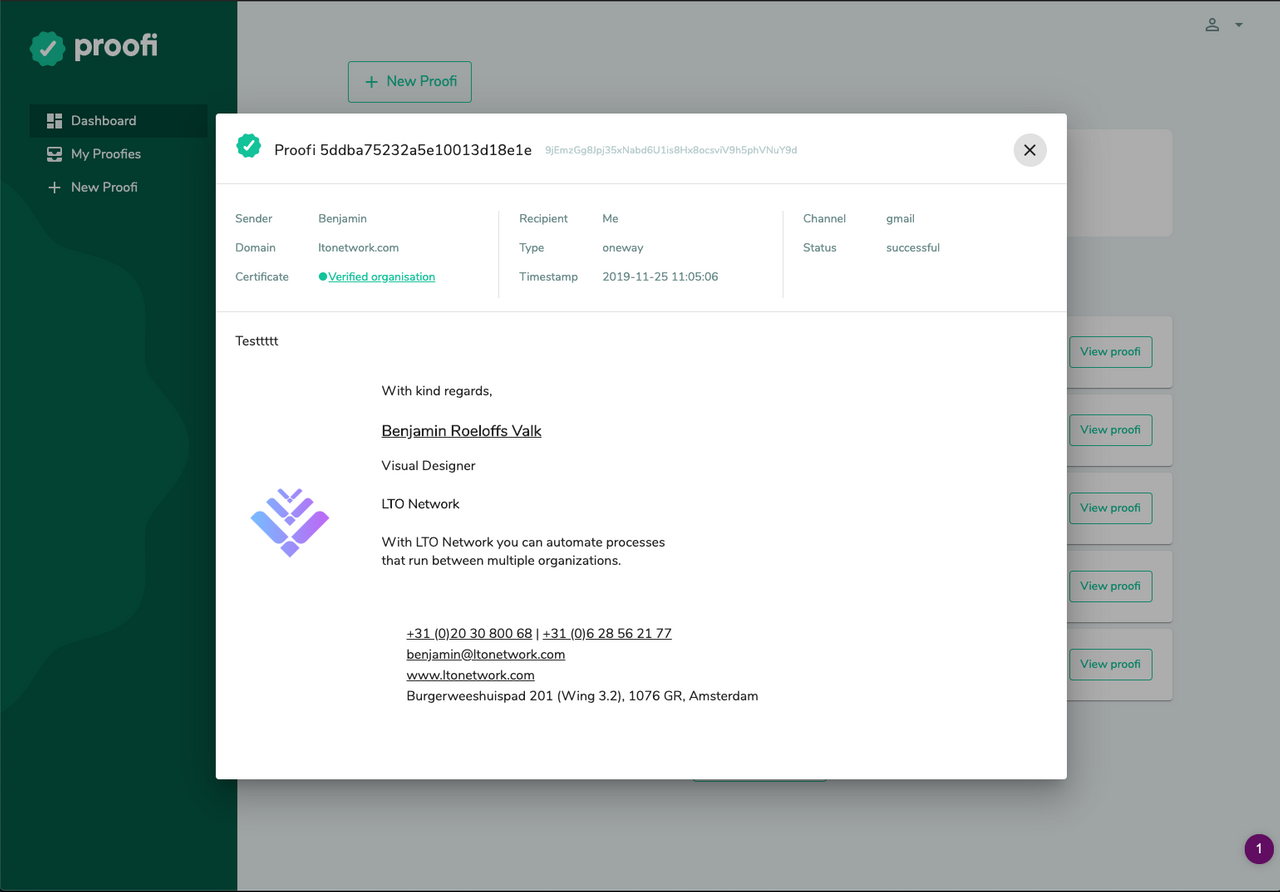Click the Verified organisation link
The image size is (1280, 892).
[x=381, y=277]
